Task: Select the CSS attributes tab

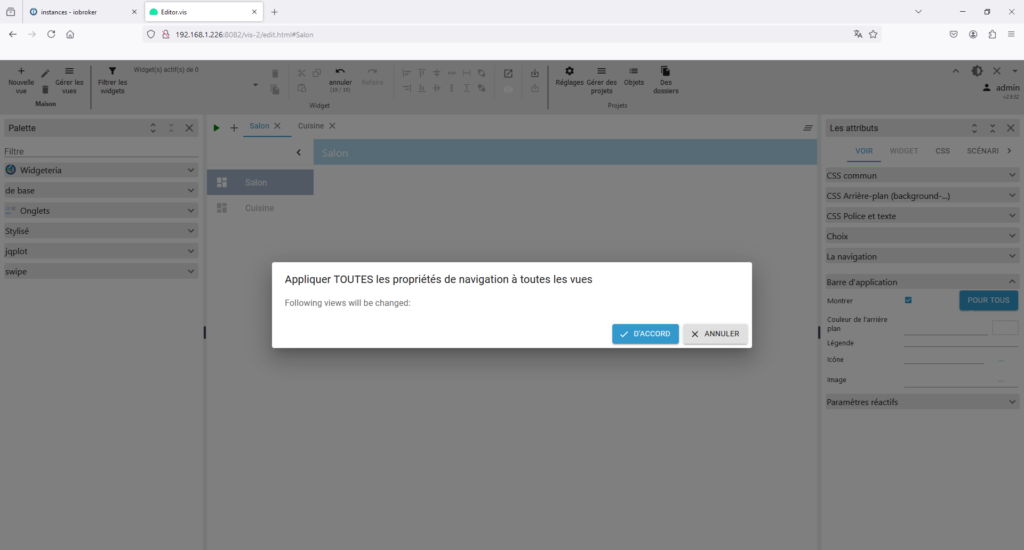Action: [942, 151]
